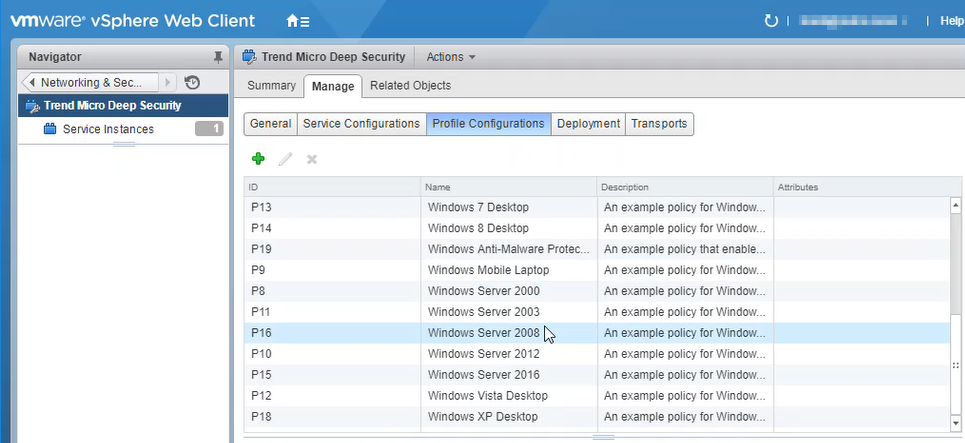This screenshot has width=965, height=443.
Task: Switch to the Summary tab
Action: 271,86
